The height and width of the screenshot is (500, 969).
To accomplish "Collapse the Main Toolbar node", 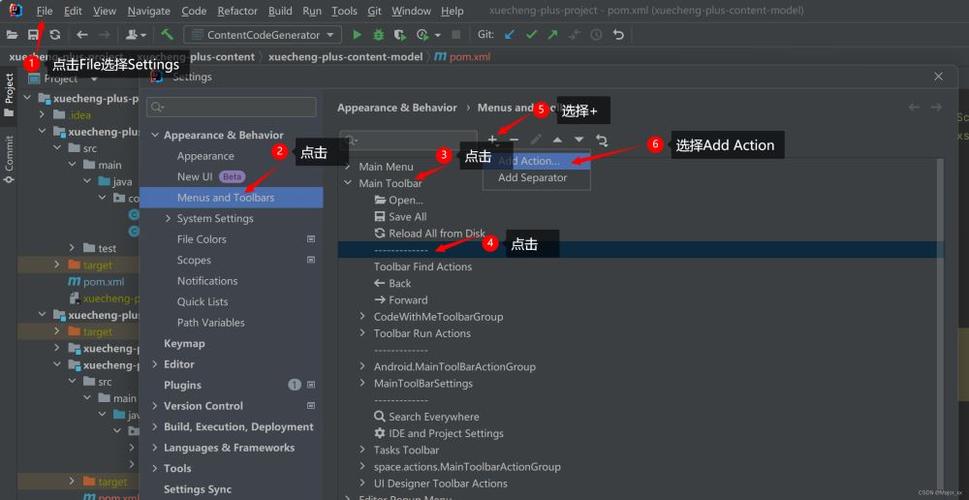I will 348,184.
